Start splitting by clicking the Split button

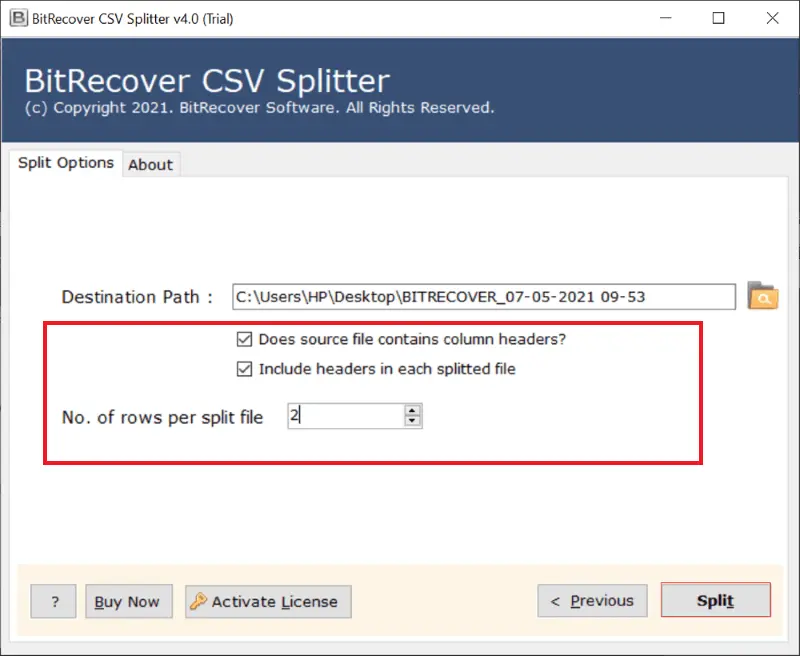click(x=715, y=600)
